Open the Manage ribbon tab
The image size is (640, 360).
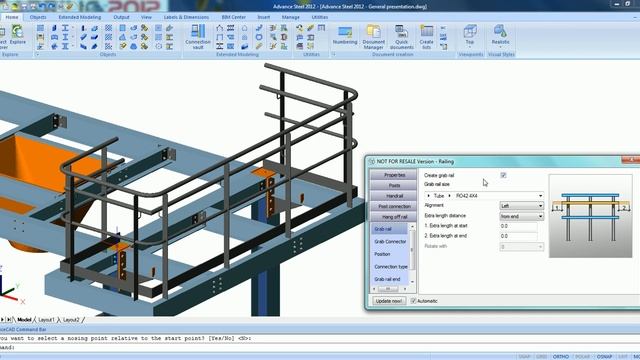(x=291, y=17)
